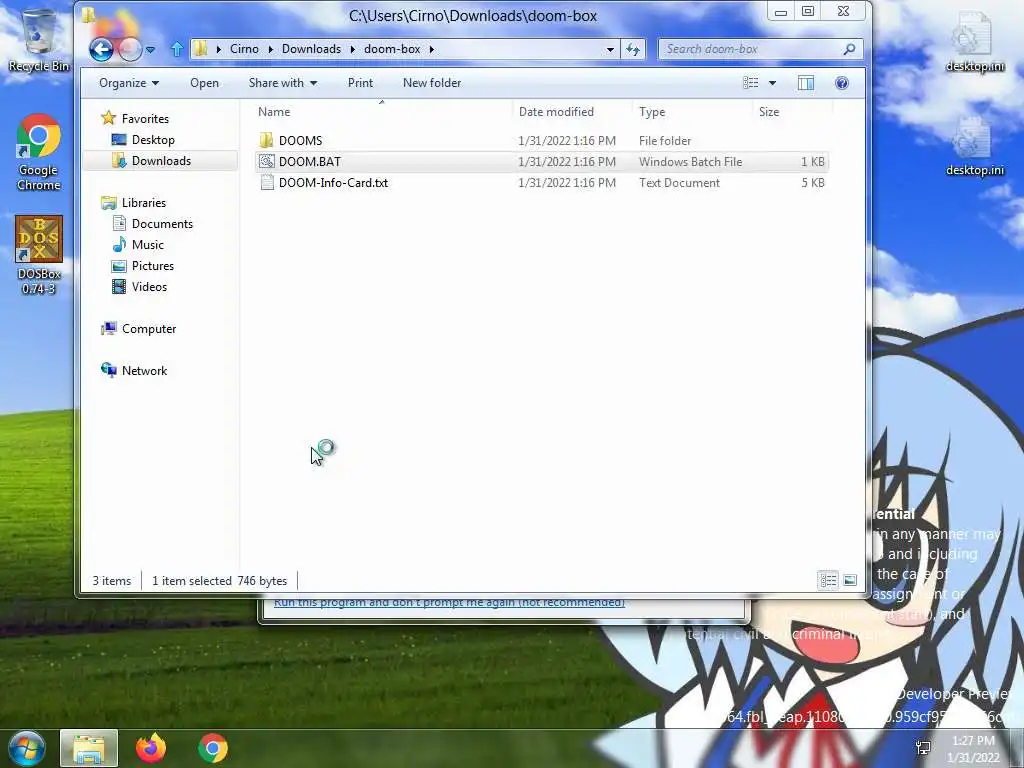Click the 'Run this program' link behind Explorer

pos(449,602)
